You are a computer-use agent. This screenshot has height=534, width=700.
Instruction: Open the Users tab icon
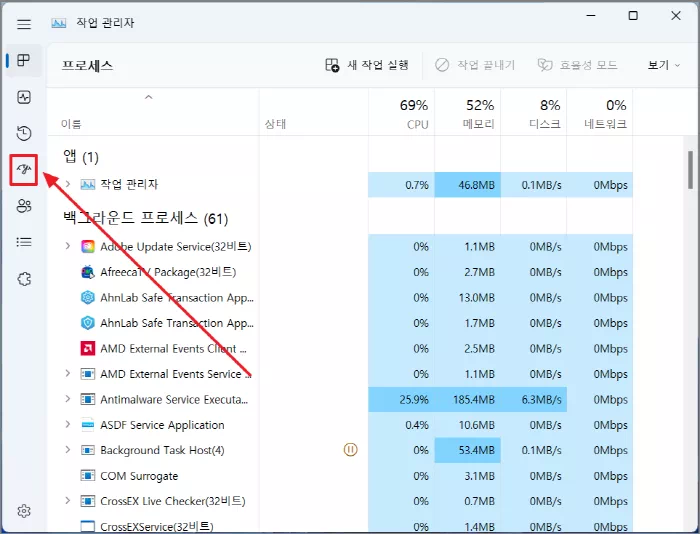point(24,206)
